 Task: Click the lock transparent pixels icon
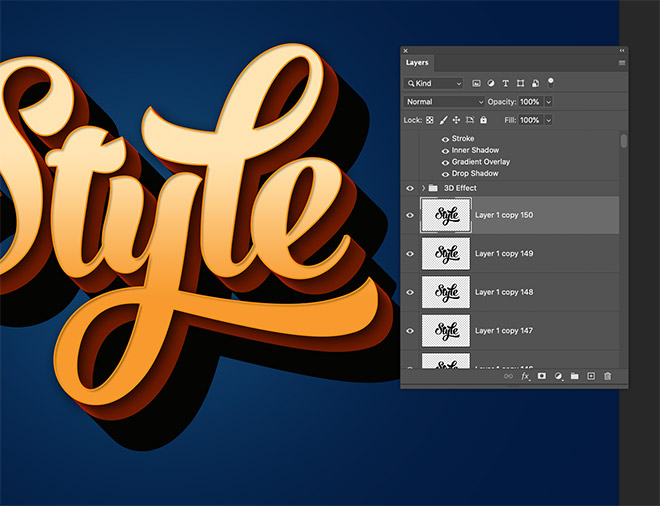click(x=430, y=120)
